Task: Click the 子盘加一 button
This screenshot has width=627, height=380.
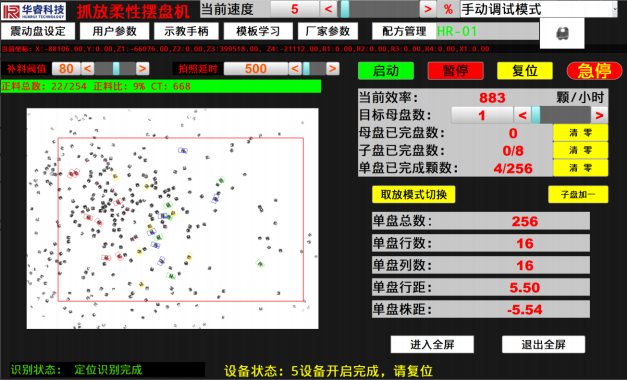Action: [578, 194]
